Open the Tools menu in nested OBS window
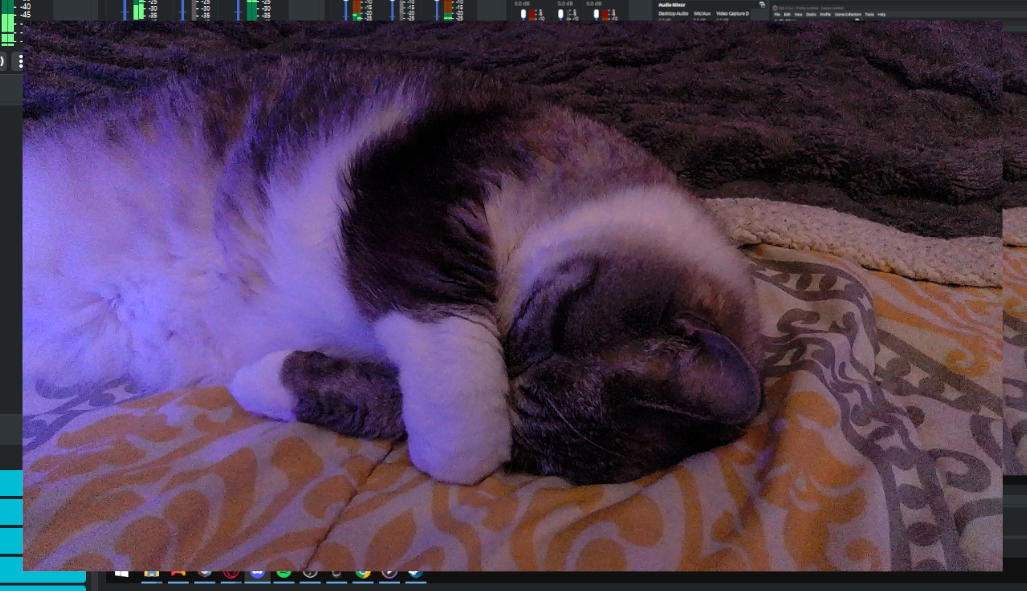 (x=869, y=14)
